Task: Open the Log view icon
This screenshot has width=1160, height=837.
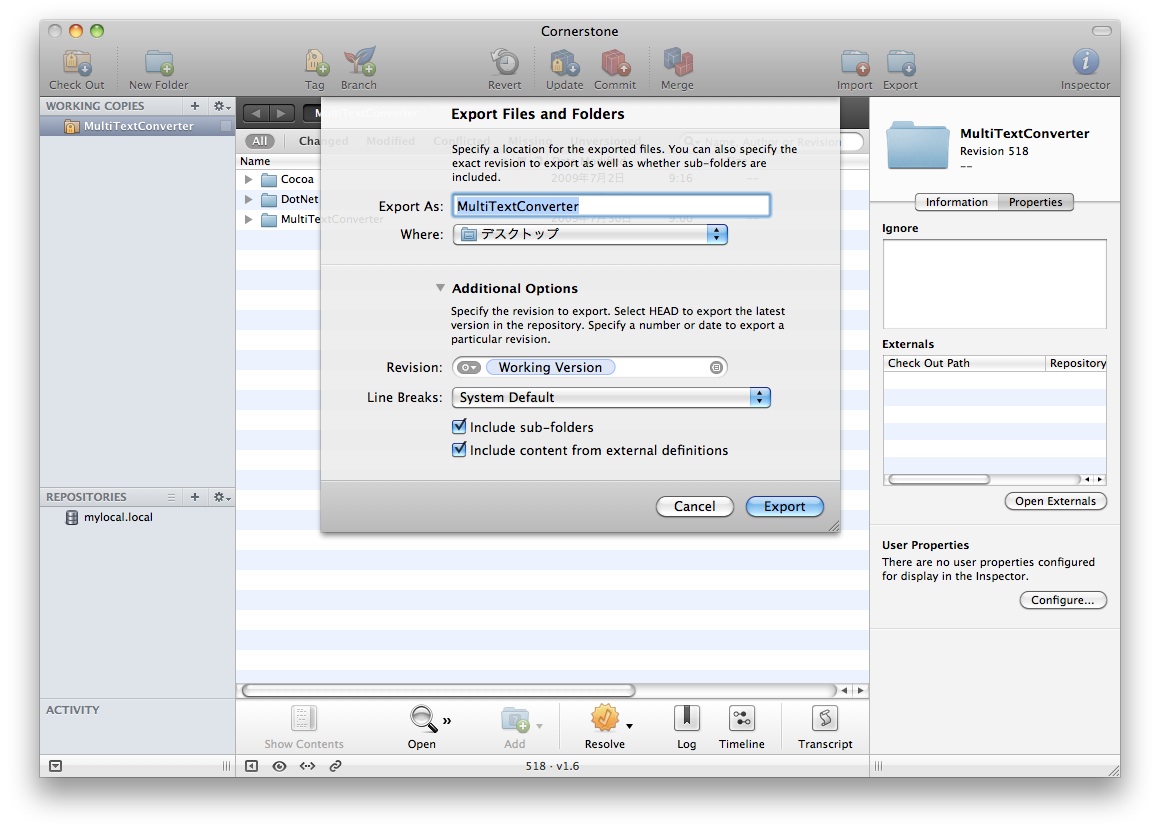Action: click(687, 718)
